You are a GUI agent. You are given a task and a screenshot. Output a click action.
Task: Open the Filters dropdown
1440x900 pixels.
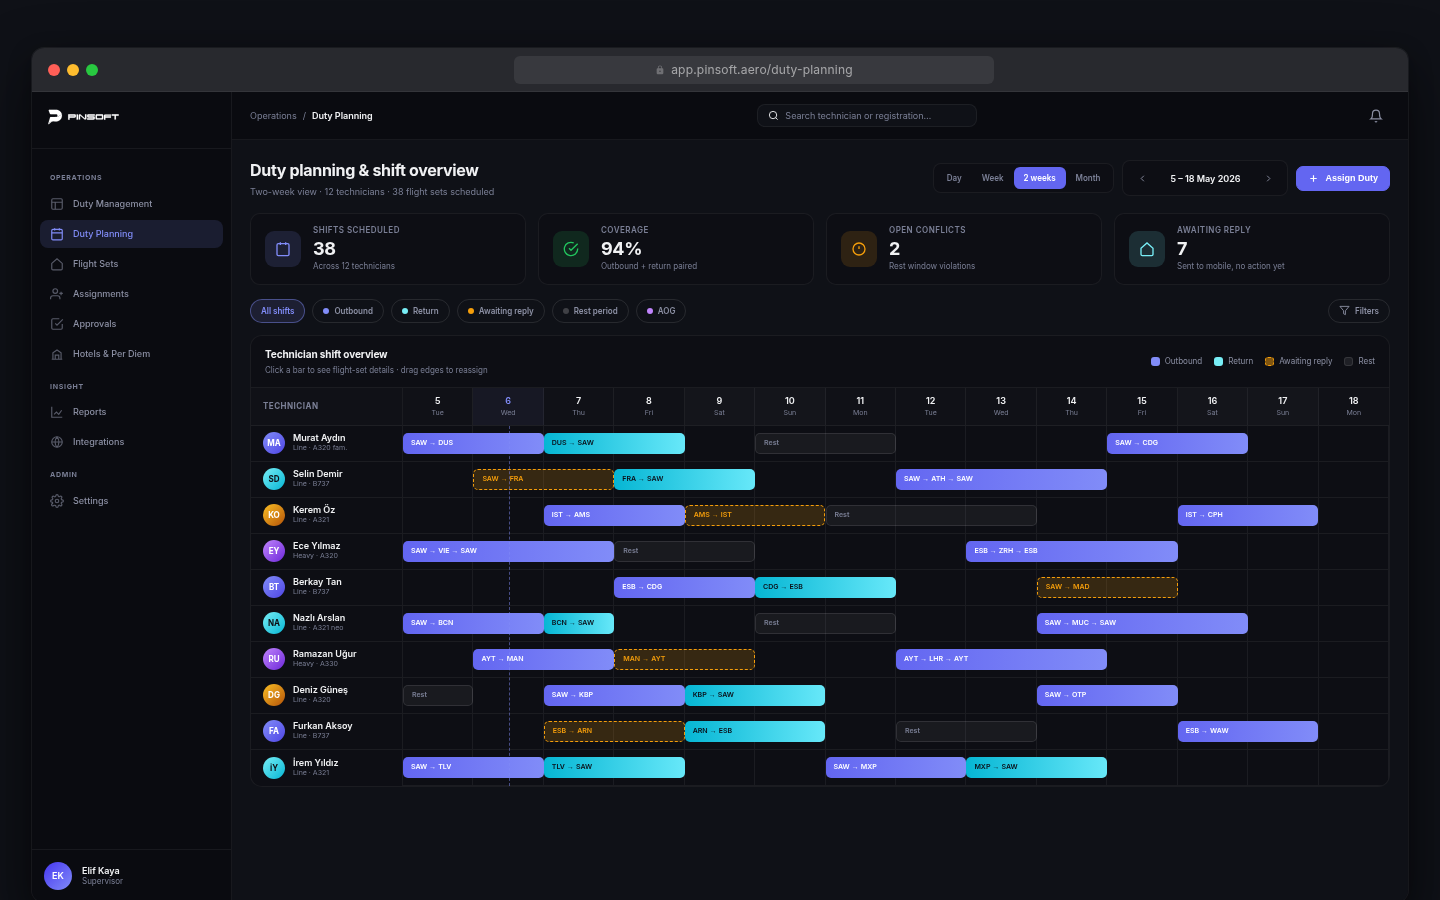pos(1359,311)
